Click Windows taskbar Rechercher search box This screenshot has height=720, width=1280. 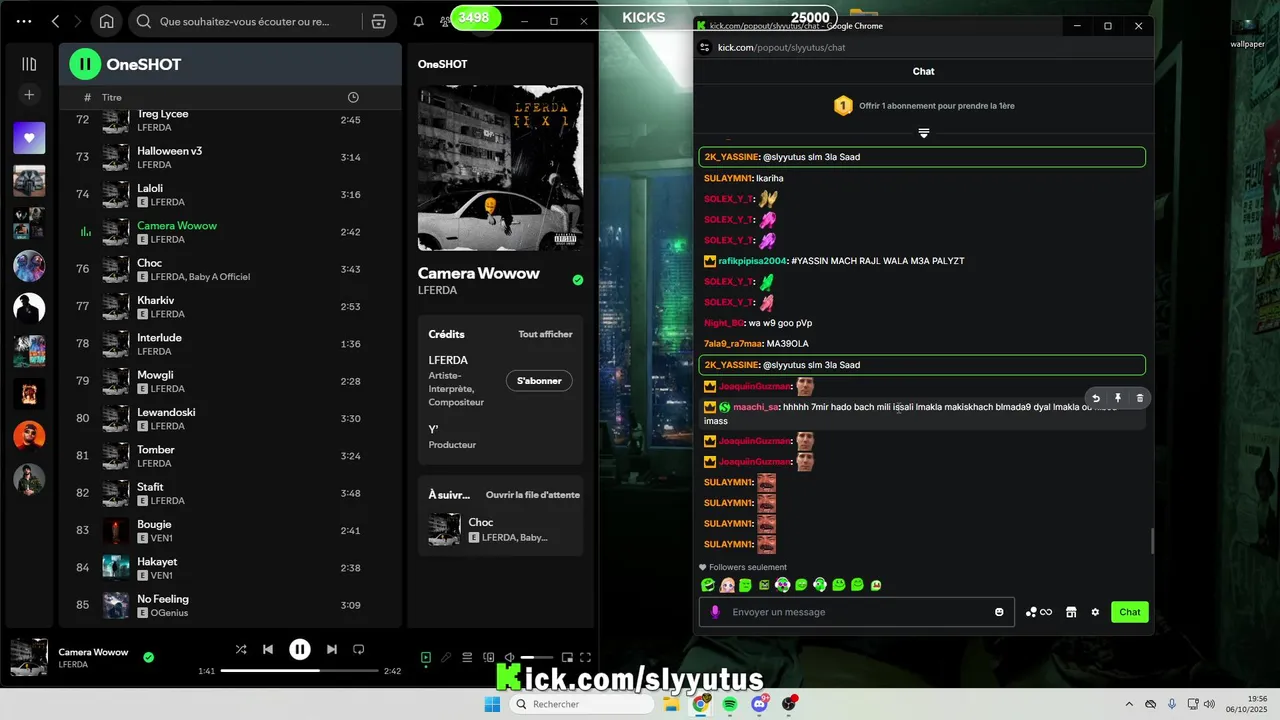[x=581, y=704]
